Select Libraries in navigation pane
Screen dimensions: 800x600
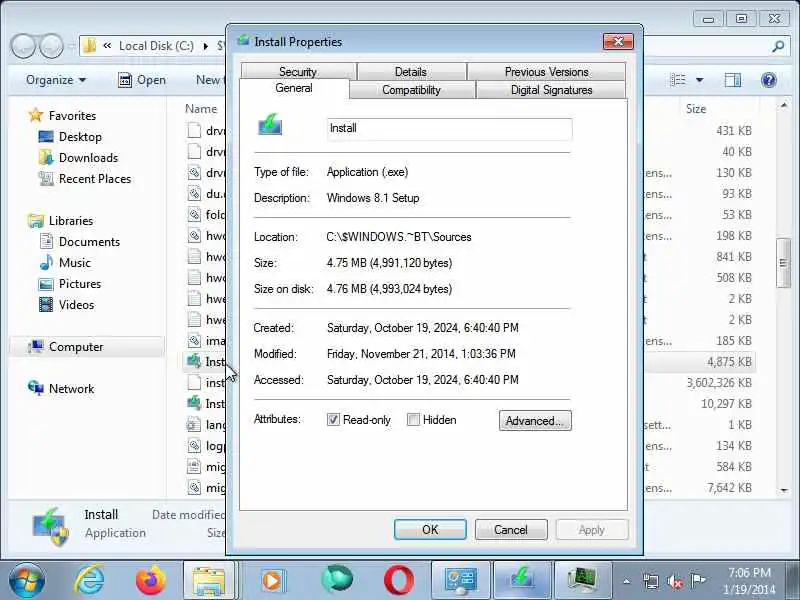click(x=70, y=221)
